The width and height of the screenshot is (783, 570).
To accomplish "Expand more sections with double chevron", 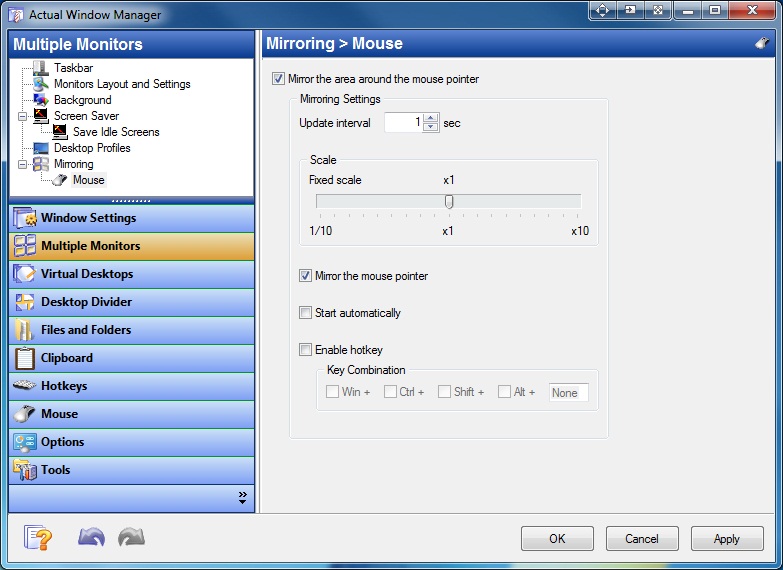I will coord(243,498).
